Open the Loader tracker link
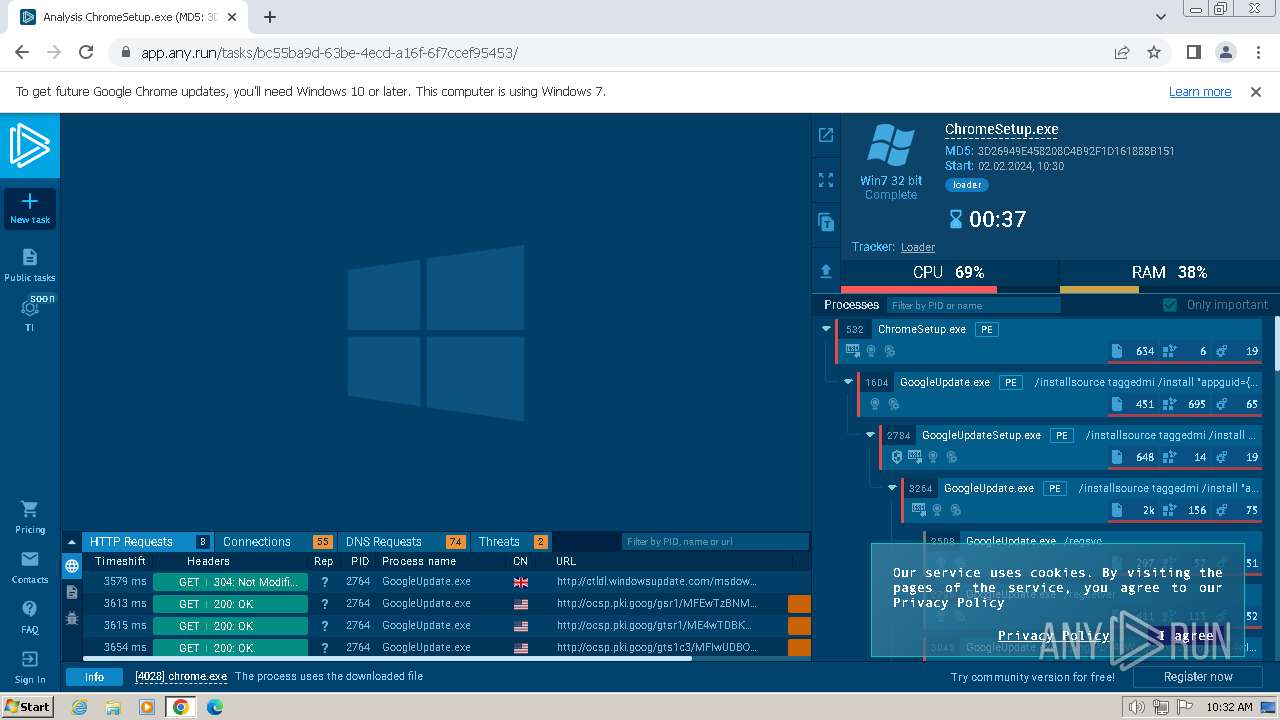 [918, 247]
